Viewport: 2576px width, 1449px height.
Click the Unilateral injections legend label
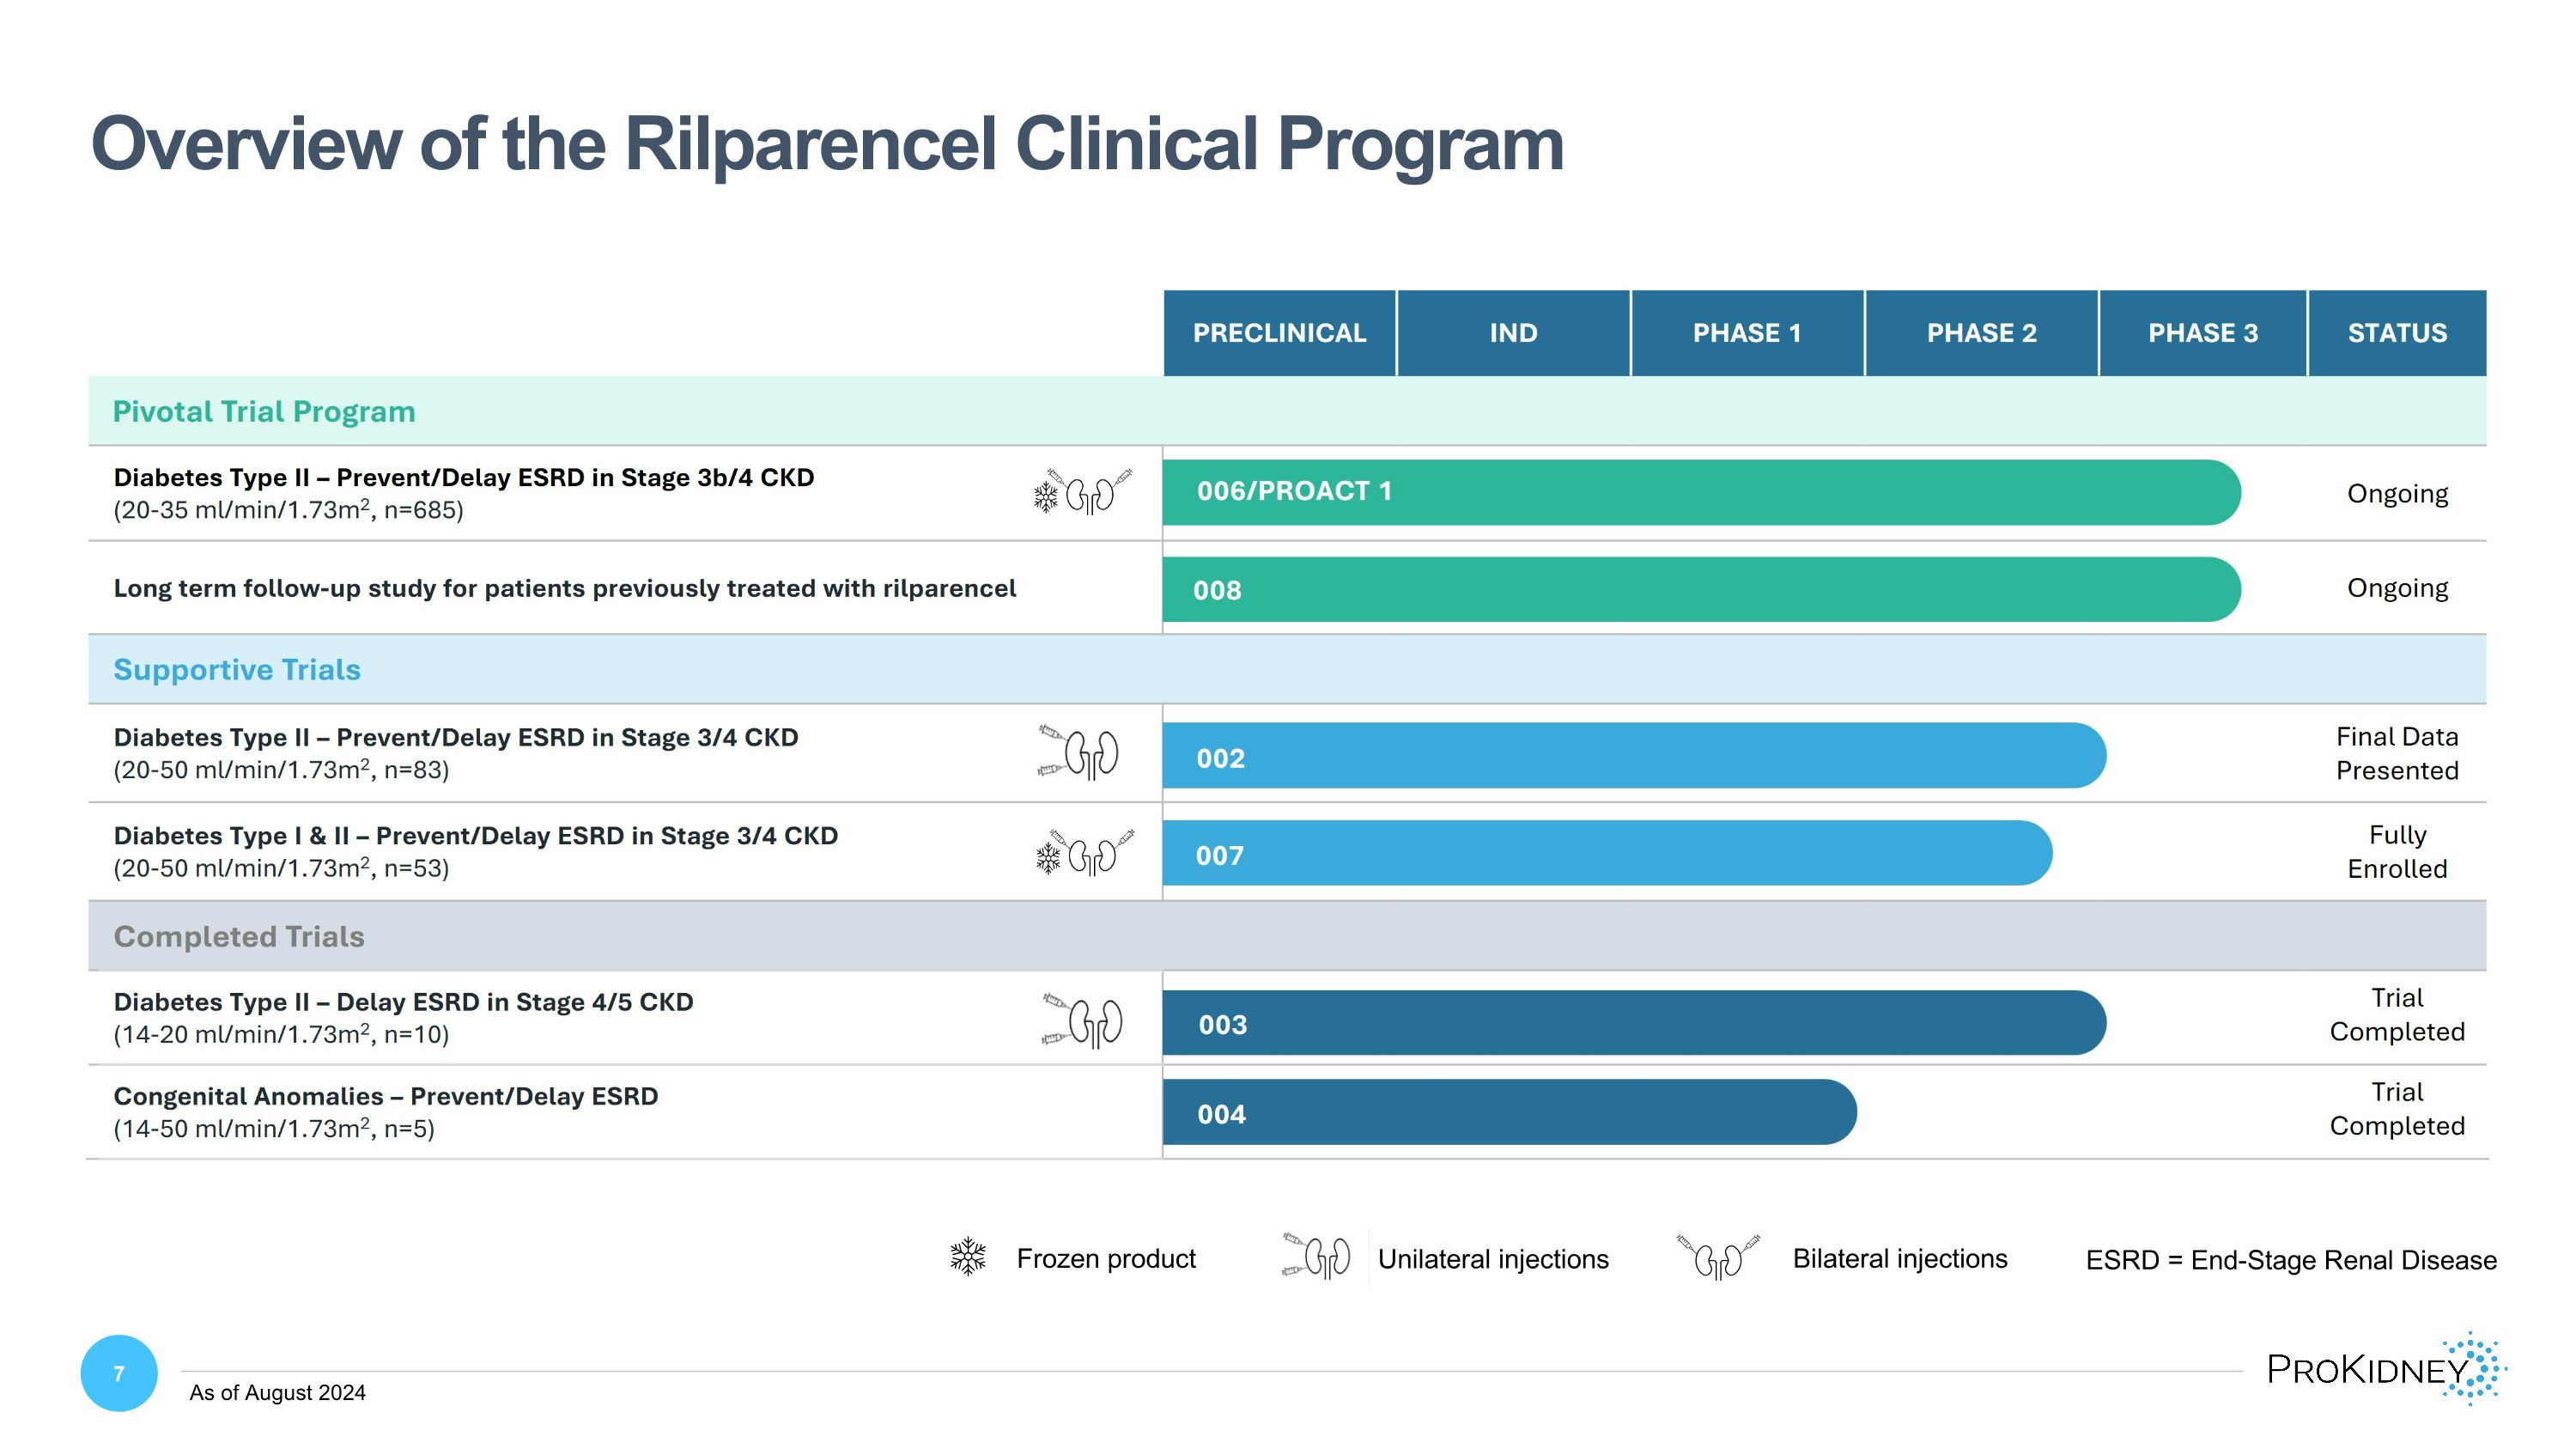coord(1493,1259)
